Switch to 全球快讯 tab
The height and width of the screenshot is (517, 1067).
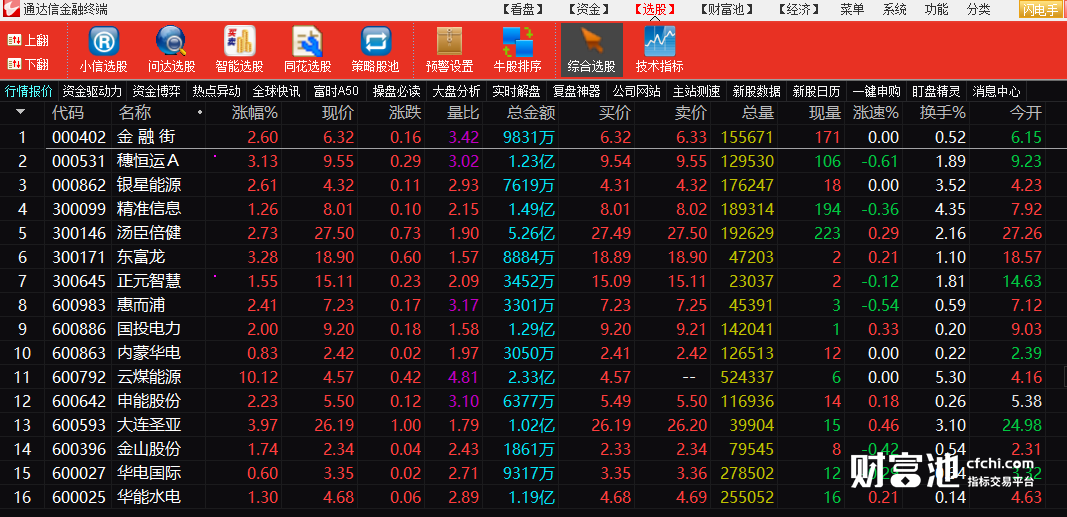click(276, 92)
